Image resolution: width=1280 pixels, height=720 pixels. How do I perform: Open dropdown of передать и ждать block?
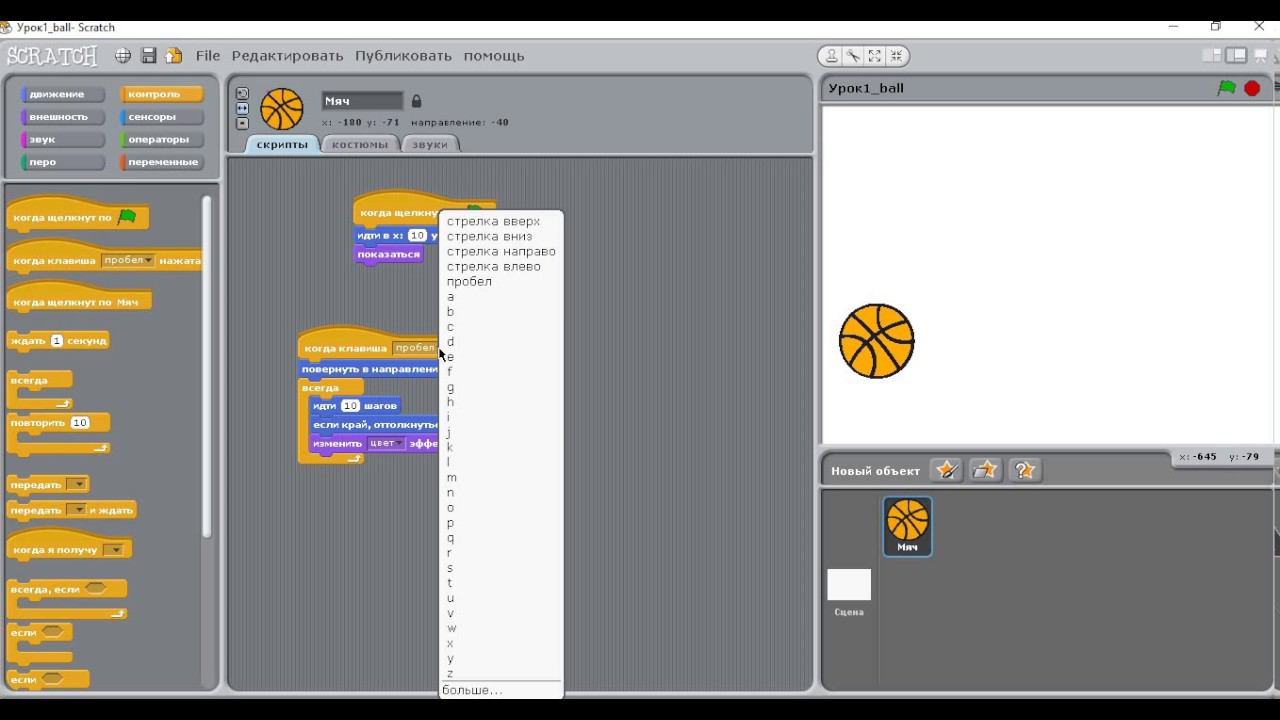click(x=77, y=510)
